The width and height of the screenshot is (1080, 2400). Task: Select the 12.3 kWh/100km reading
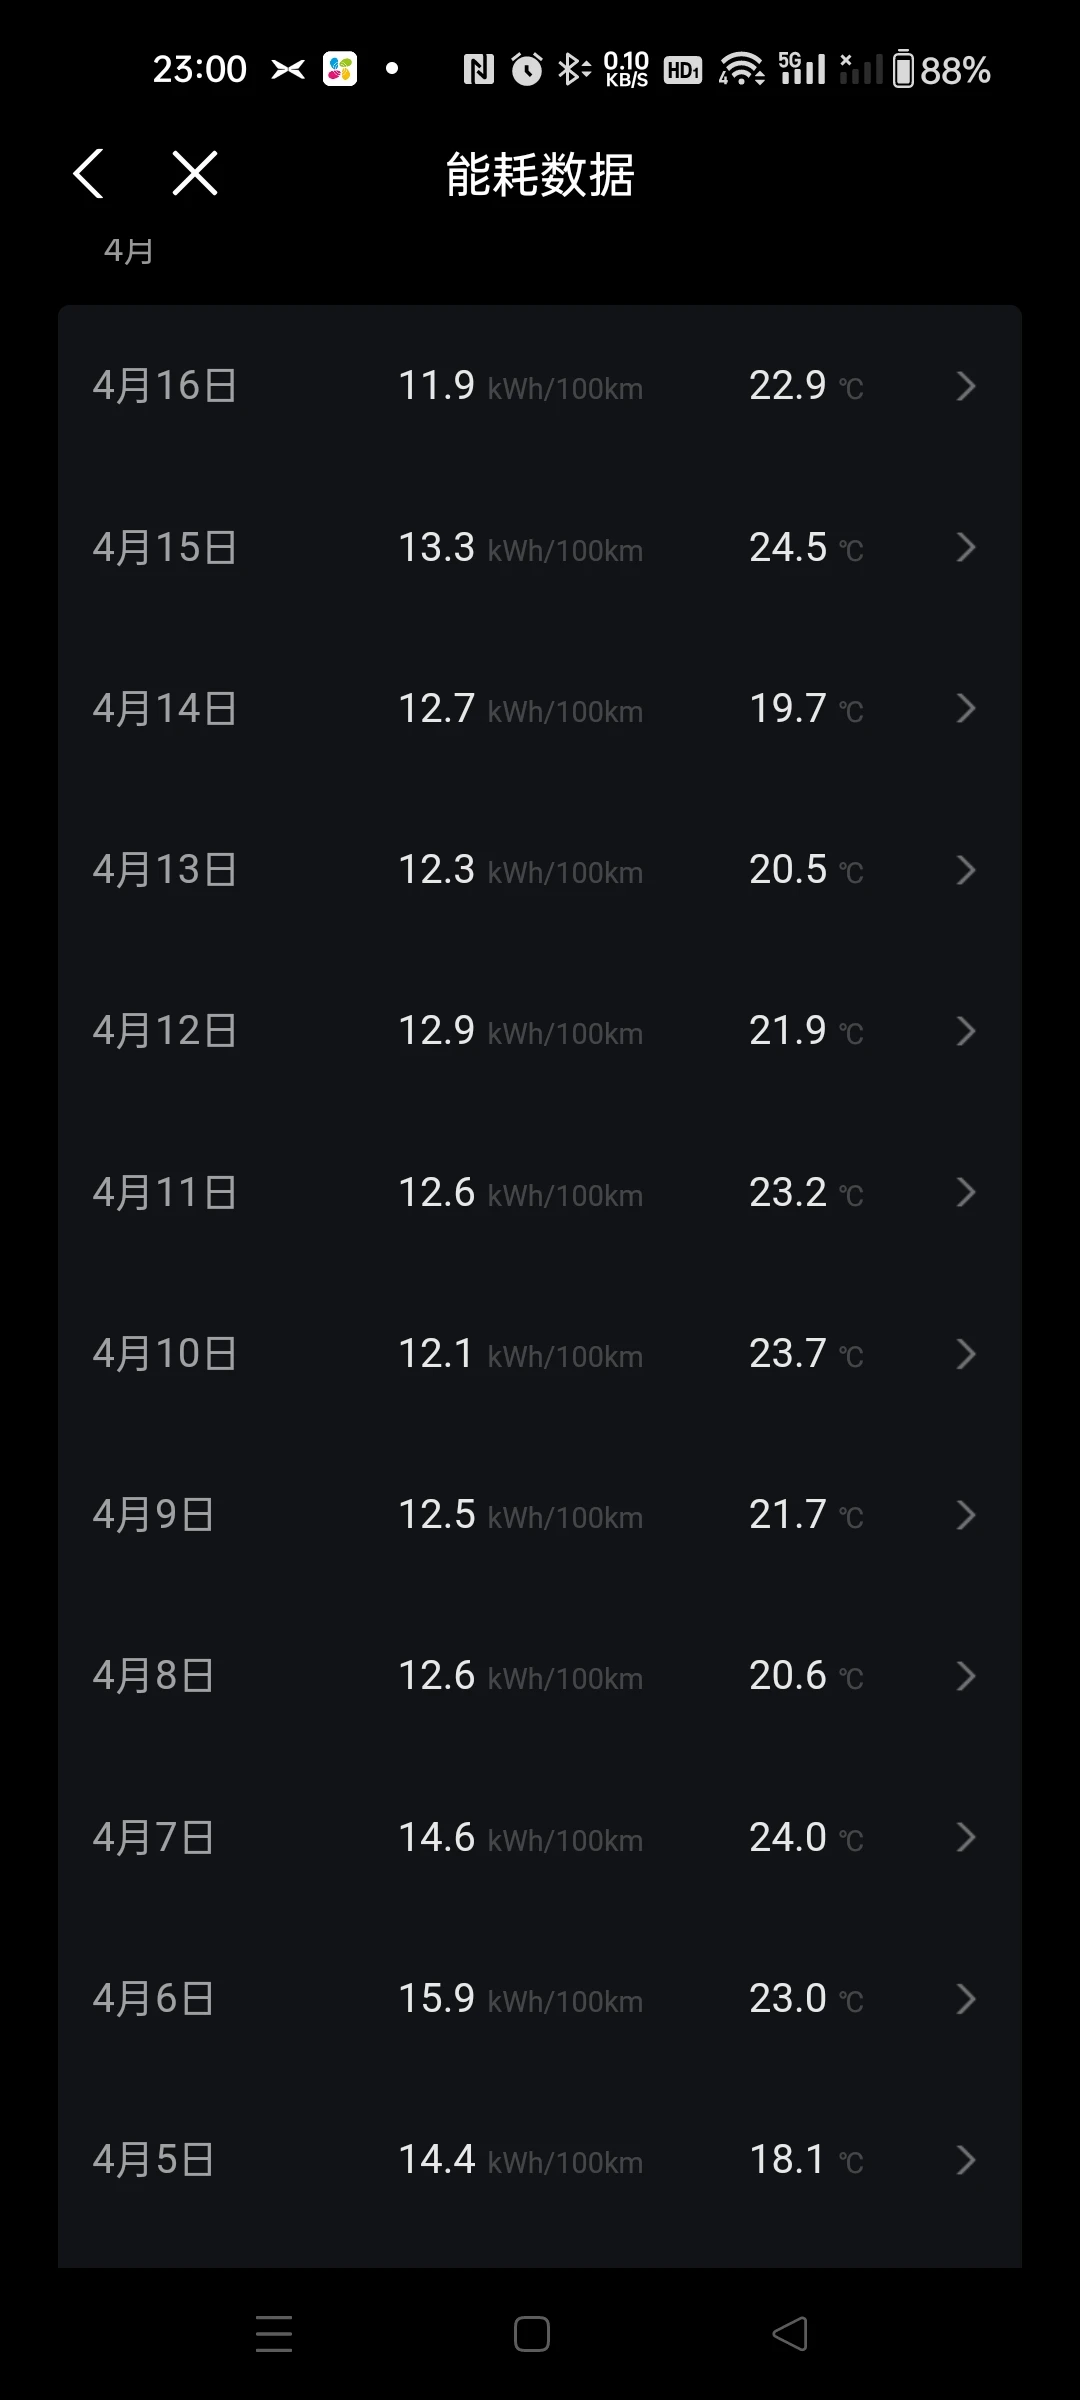click(x=520, y=870)
